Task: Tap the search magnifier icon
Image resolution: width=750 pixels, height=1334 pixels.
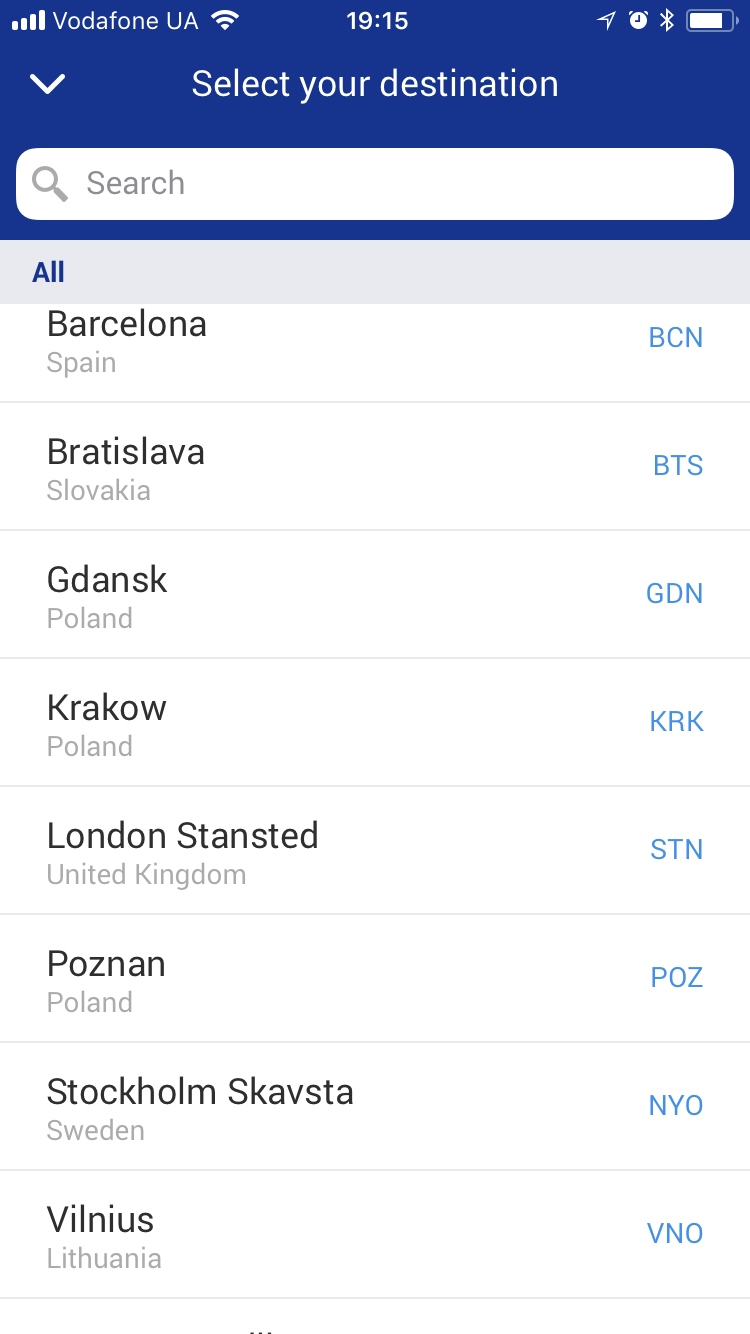Action: (49, 184)
